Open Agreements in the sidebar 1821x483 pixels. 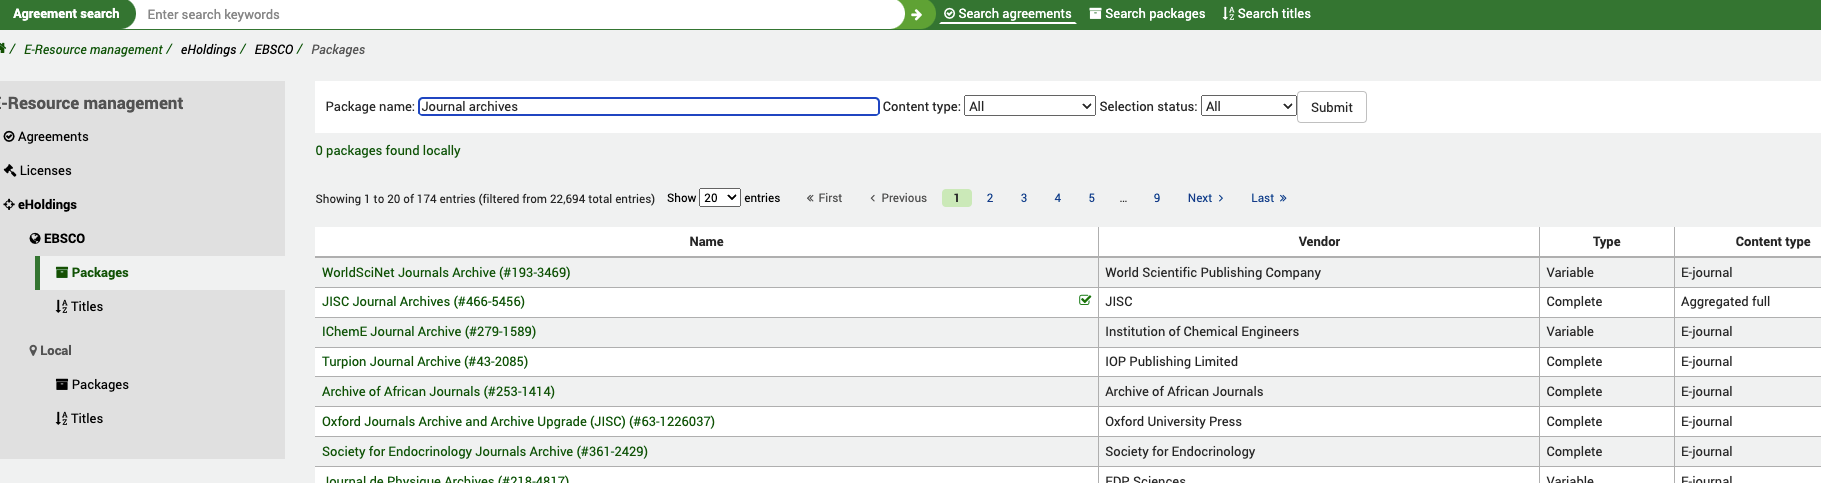(52, 137)
